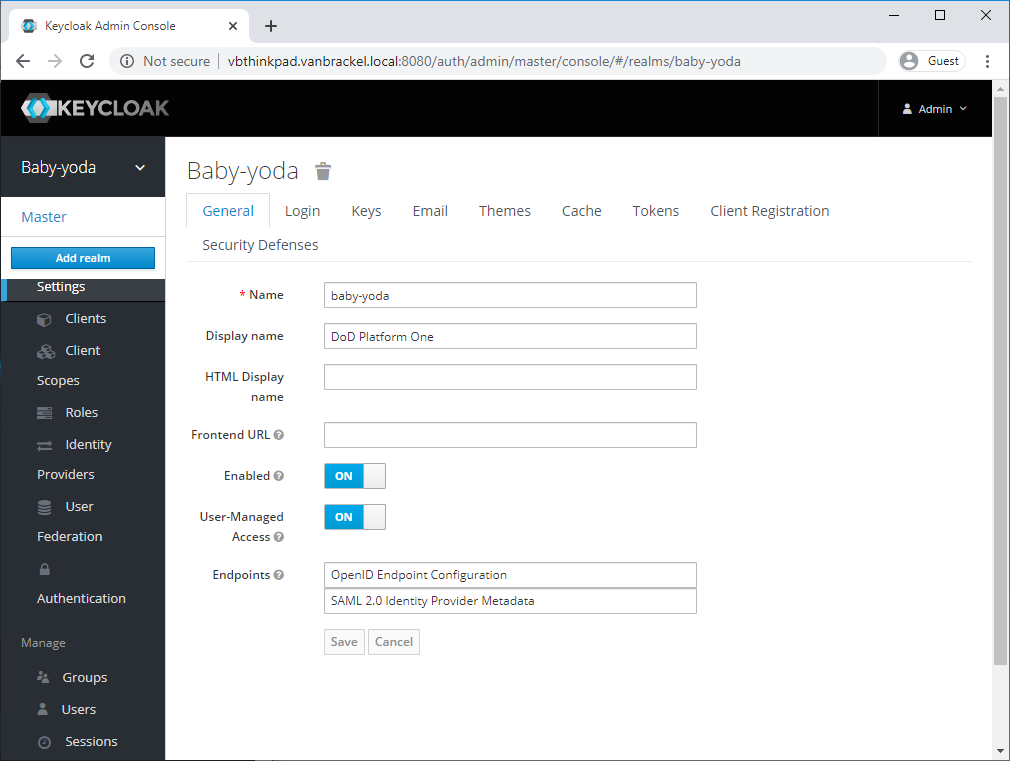The image size is (1010, 761).
Task: Click the Roles list icon in sidebar
Action: pos(44,413)
